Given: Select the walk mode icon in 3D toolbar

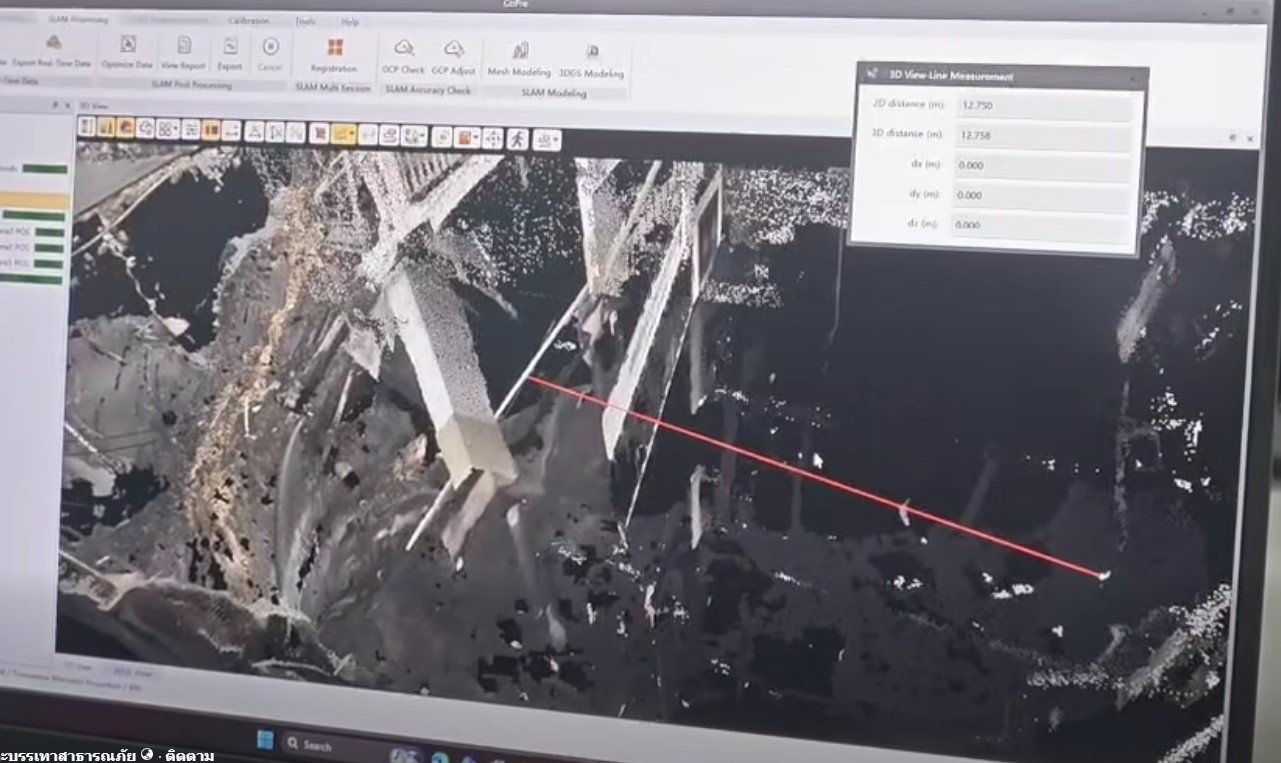Looking at the screenshot, I should pyautogui.click(x=517, y=138).
